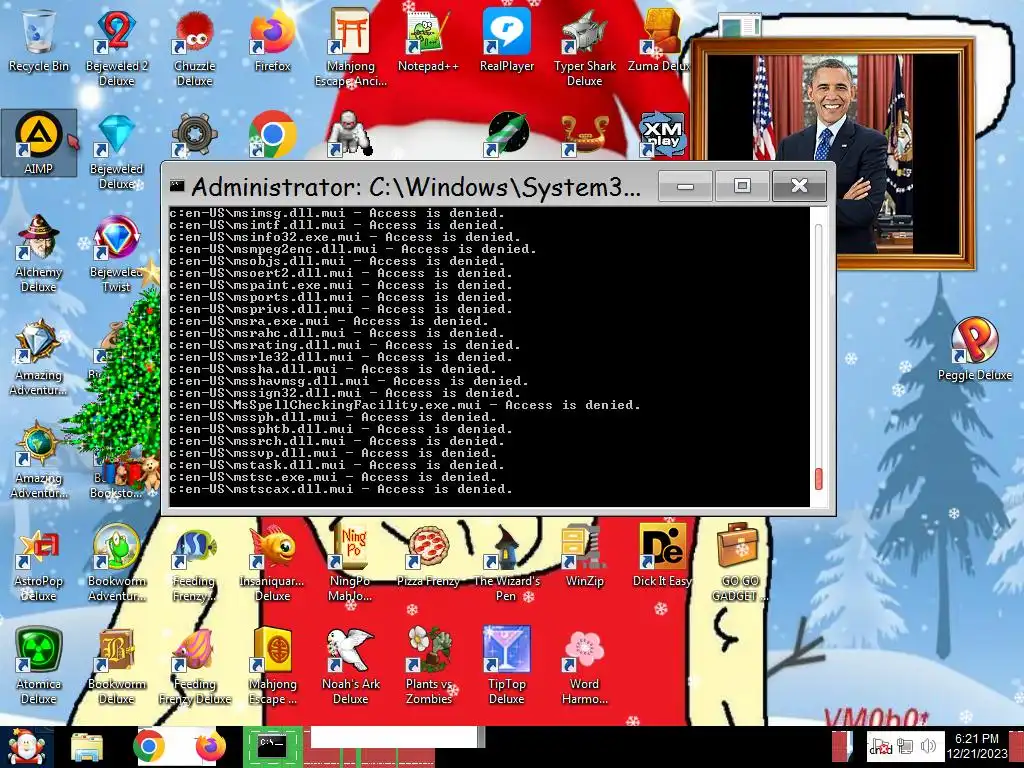Open the Pizza Frenzy shortcut
The image size is (1024, 768).
tap(428, 556)
